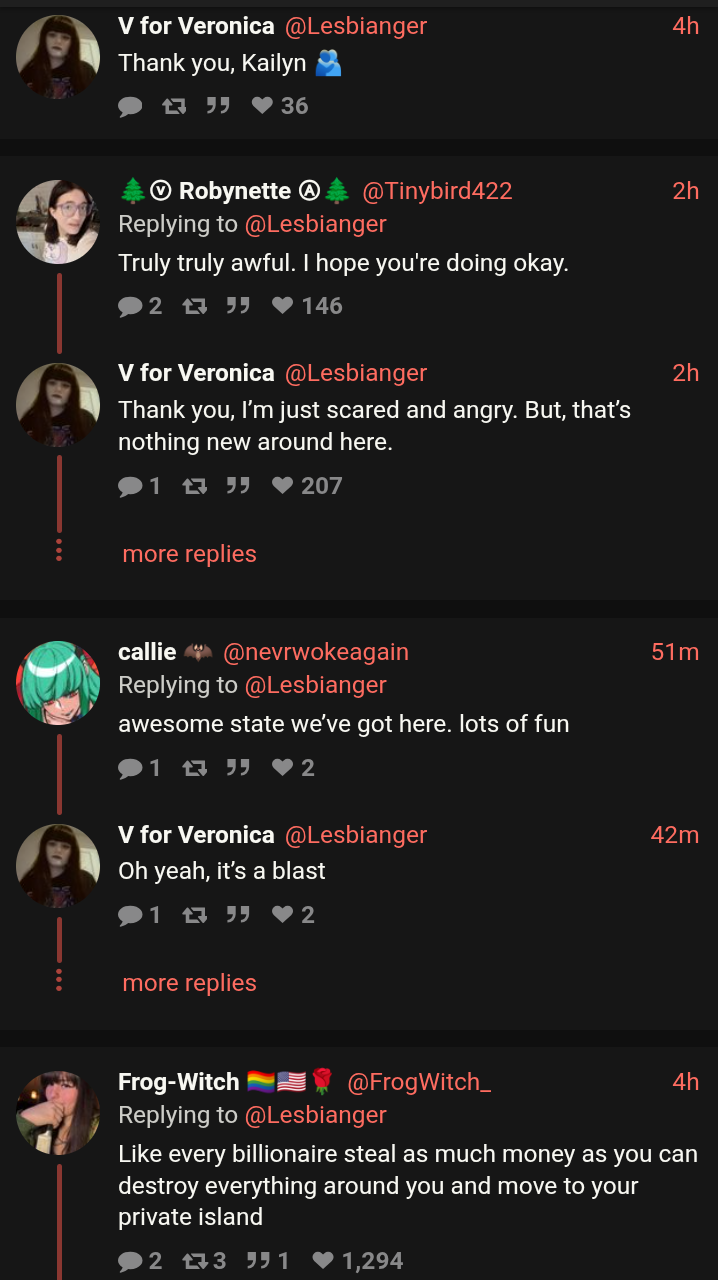Like the 'just scared and angry' reply
The width and height of the screenshot is (718, 1280).
tap(307, 486)
